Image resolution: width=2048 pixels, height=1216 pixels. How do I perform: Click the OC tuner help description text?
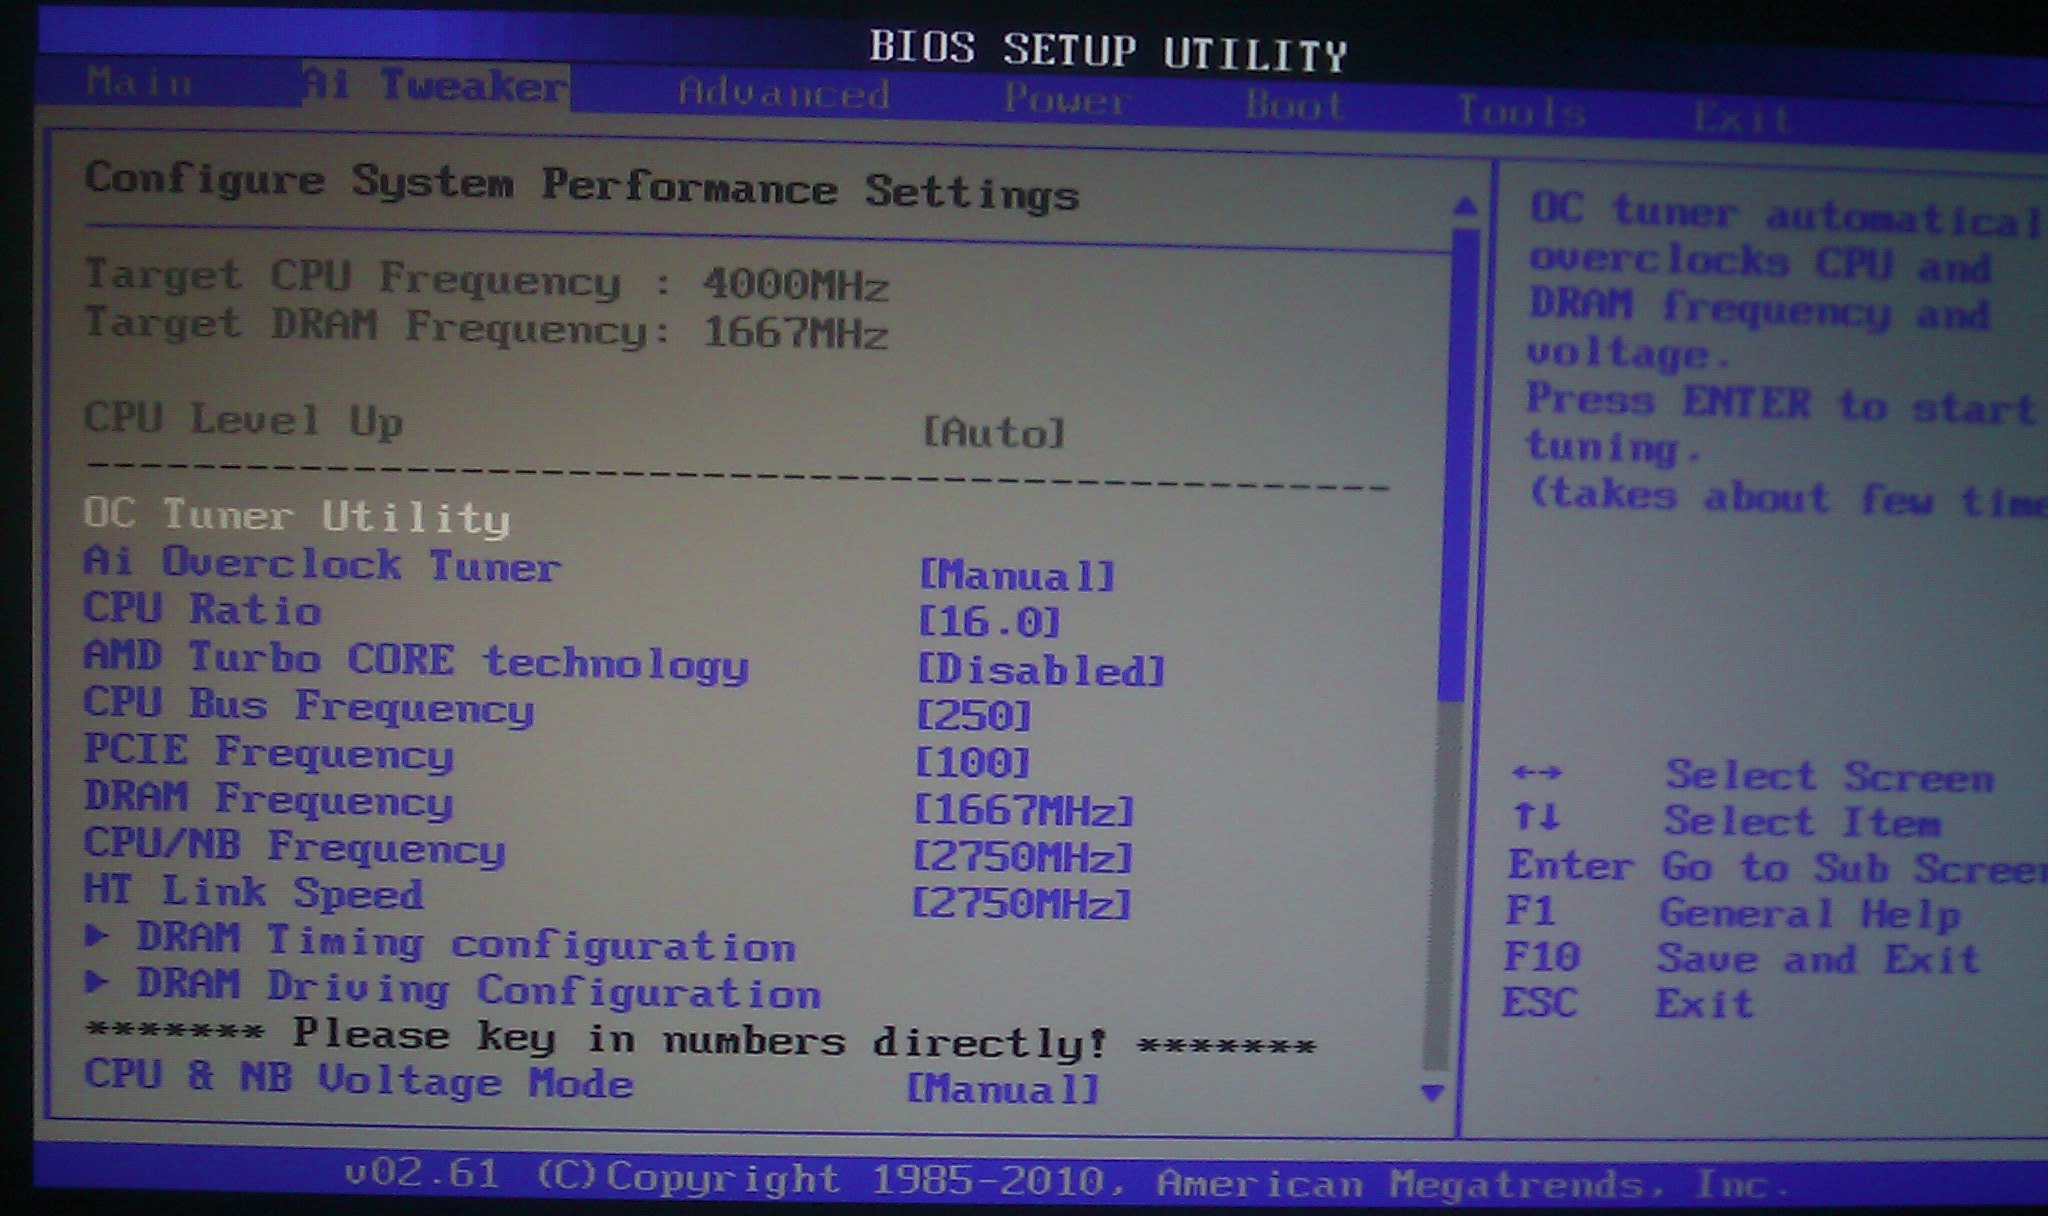pyautogui.click(x=1786, y=352)
